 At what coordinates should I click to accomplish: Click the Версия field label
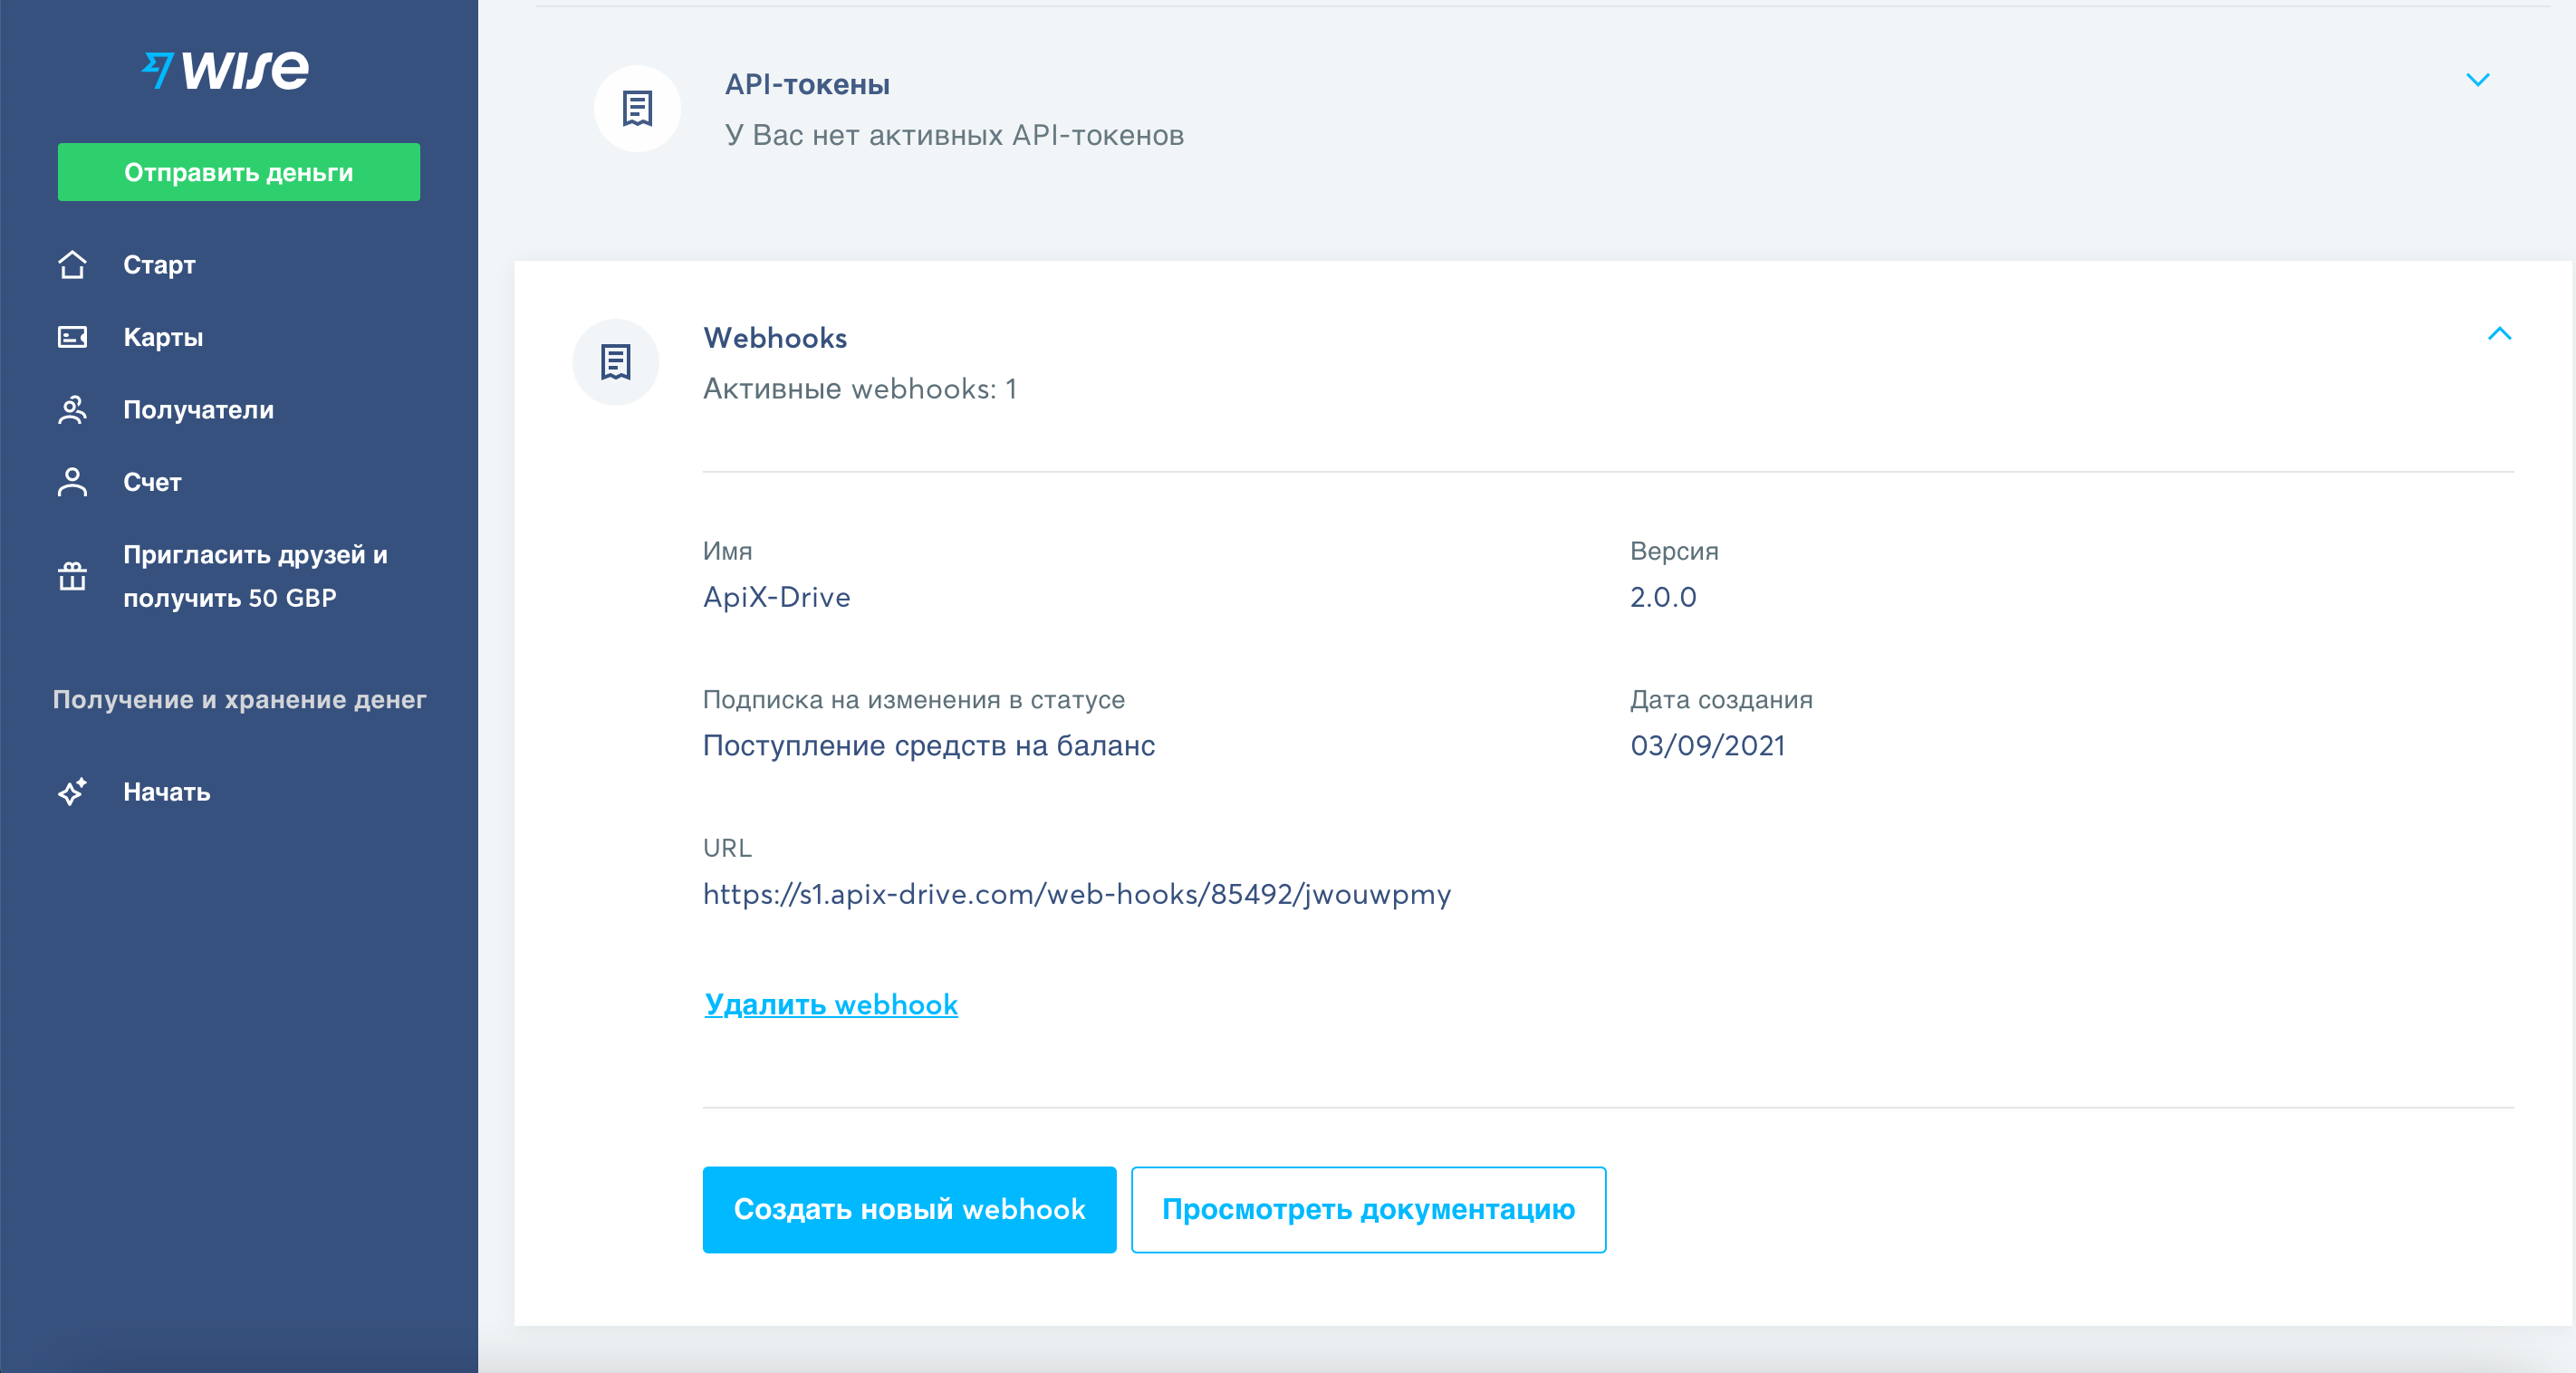pyautogui.click(x=1674, y=551)
